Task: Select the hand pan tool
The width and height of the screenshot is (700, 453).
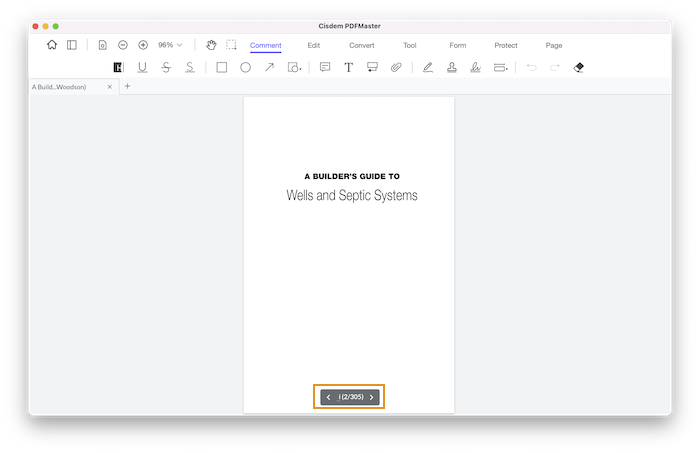Action: [x=211, y=45]
